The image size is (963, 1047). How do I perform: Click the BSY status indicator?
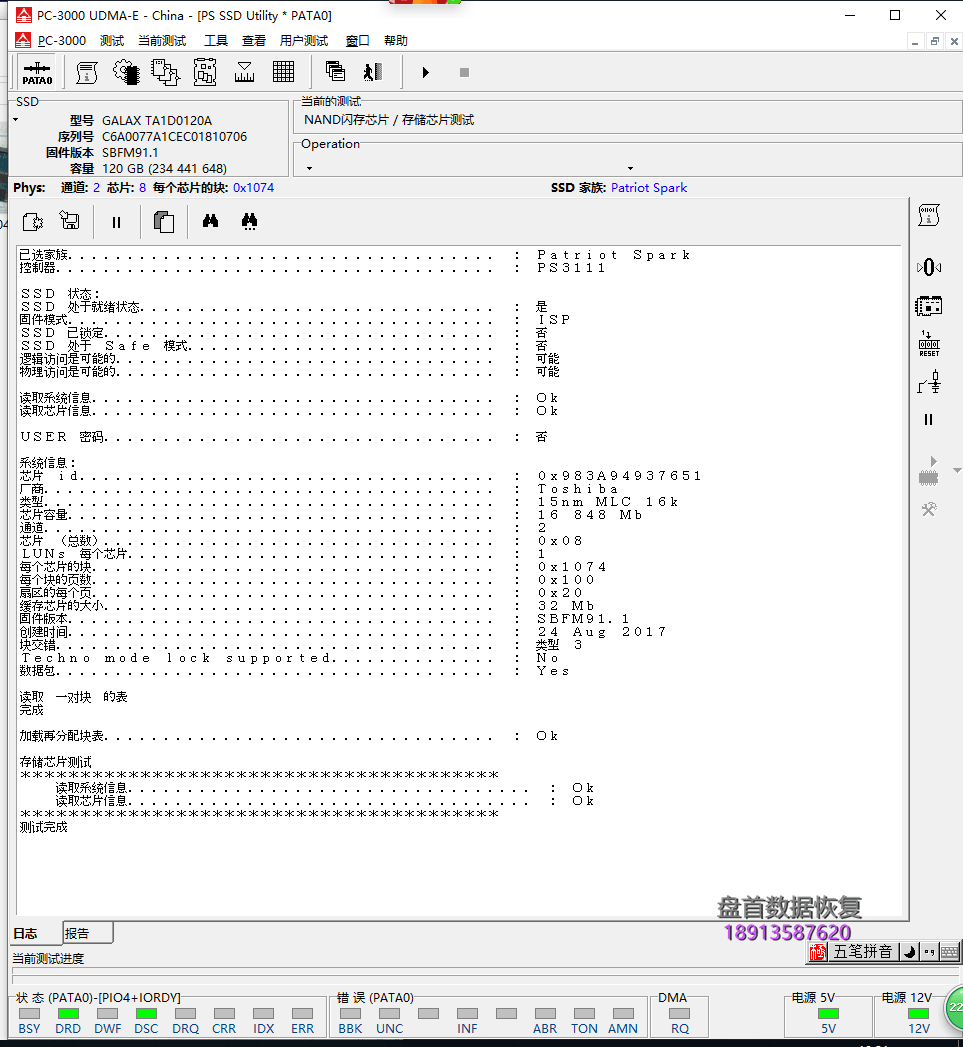pyautogui.click(x=29, y=1014)
